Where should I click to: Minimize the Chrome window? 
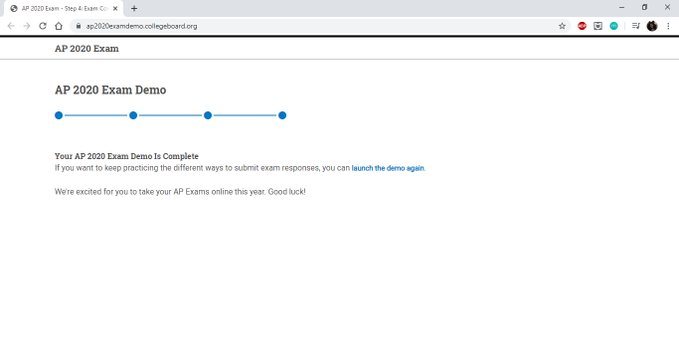[622, 7]
